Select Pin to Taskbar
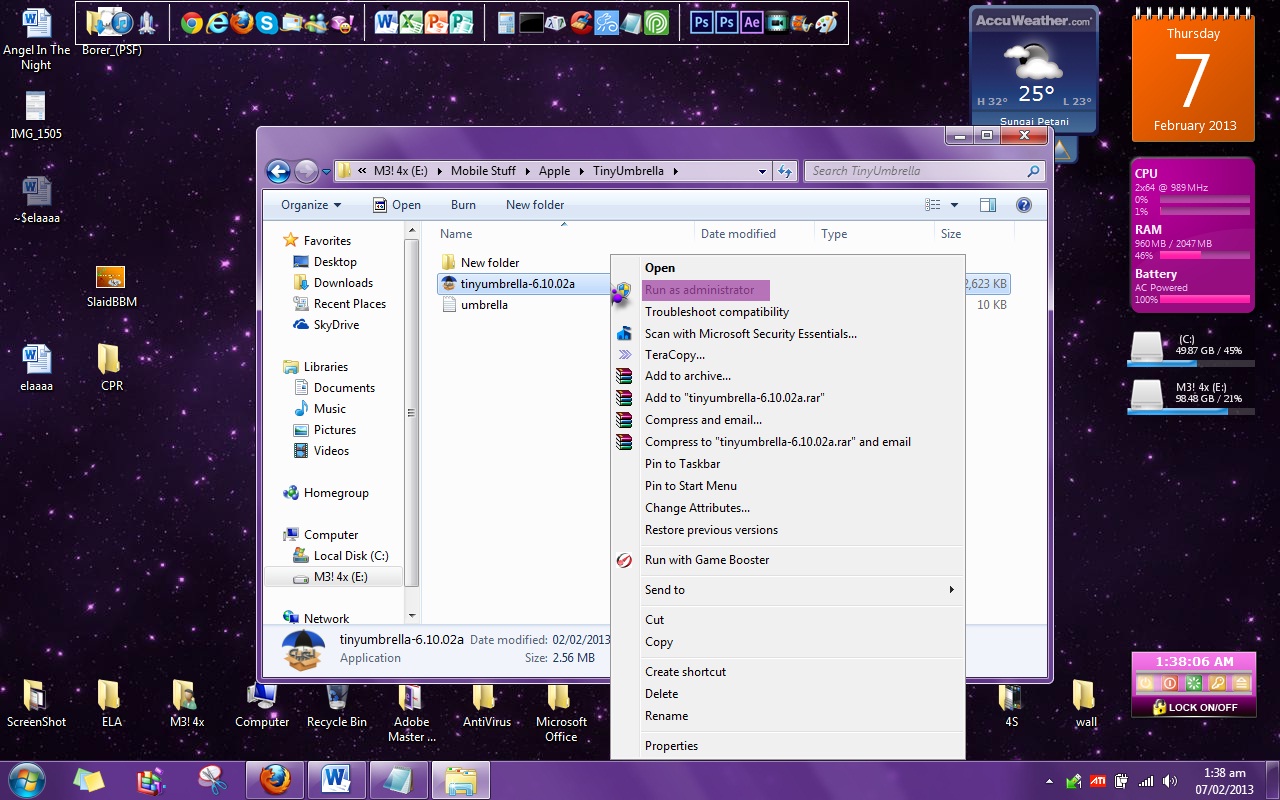The height and width of the screenshot is (800, 1280). (788, 464)
